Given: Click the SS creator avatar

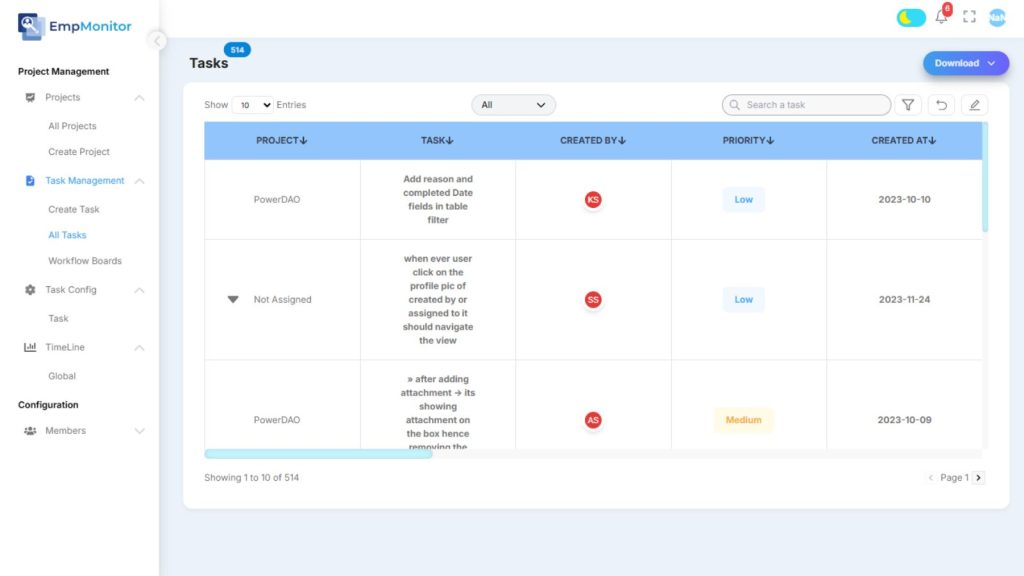Looking at the screenshot, I should click(593, 300).
